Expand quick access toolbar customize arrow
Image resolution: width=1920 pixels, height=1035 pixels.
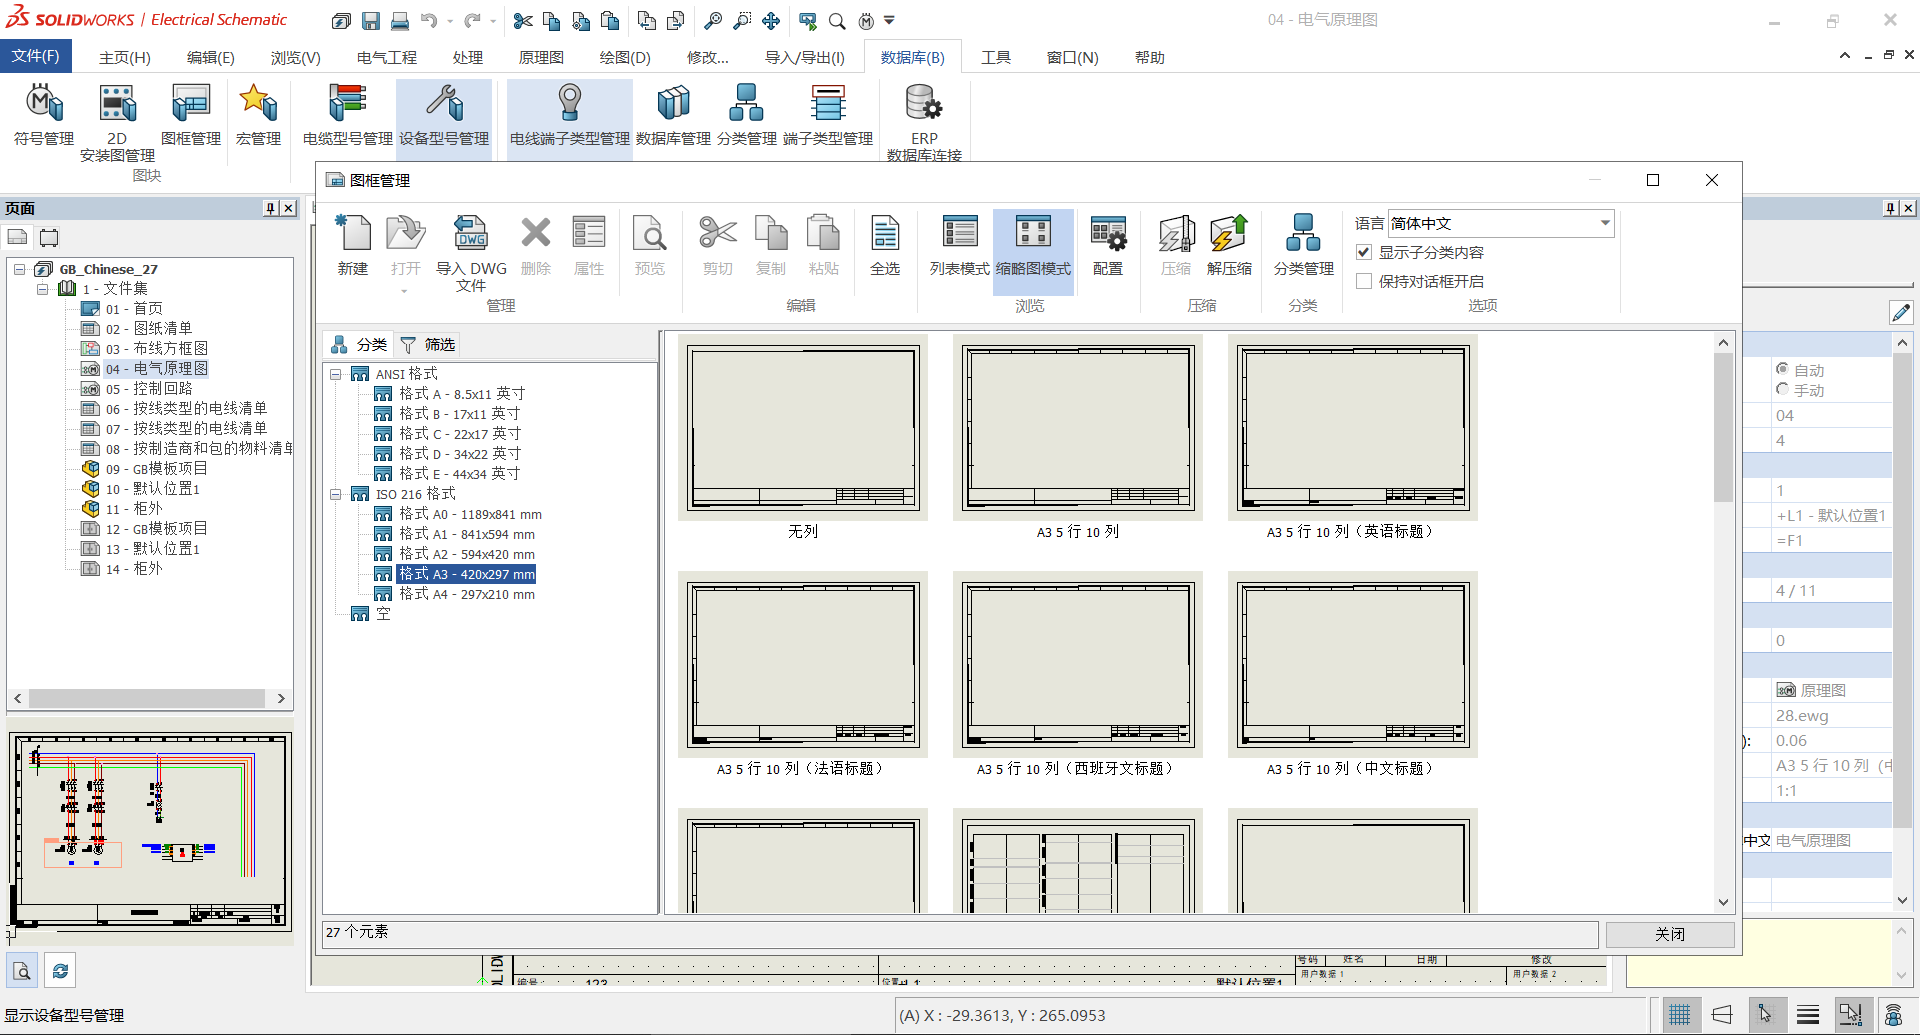click(x=890, y=20)
